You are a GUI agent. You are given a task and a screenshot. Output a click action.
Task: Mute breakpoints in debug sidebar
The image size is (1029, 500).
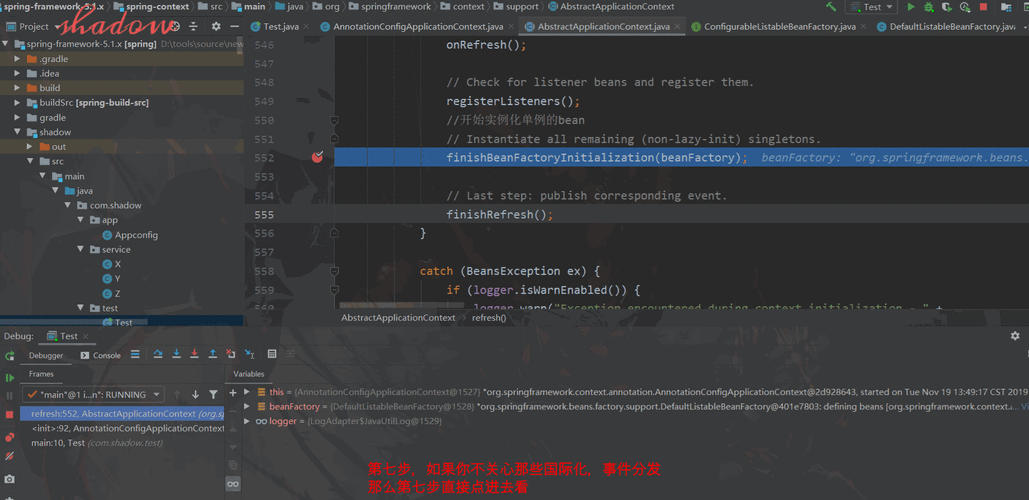tap(10, 456)
